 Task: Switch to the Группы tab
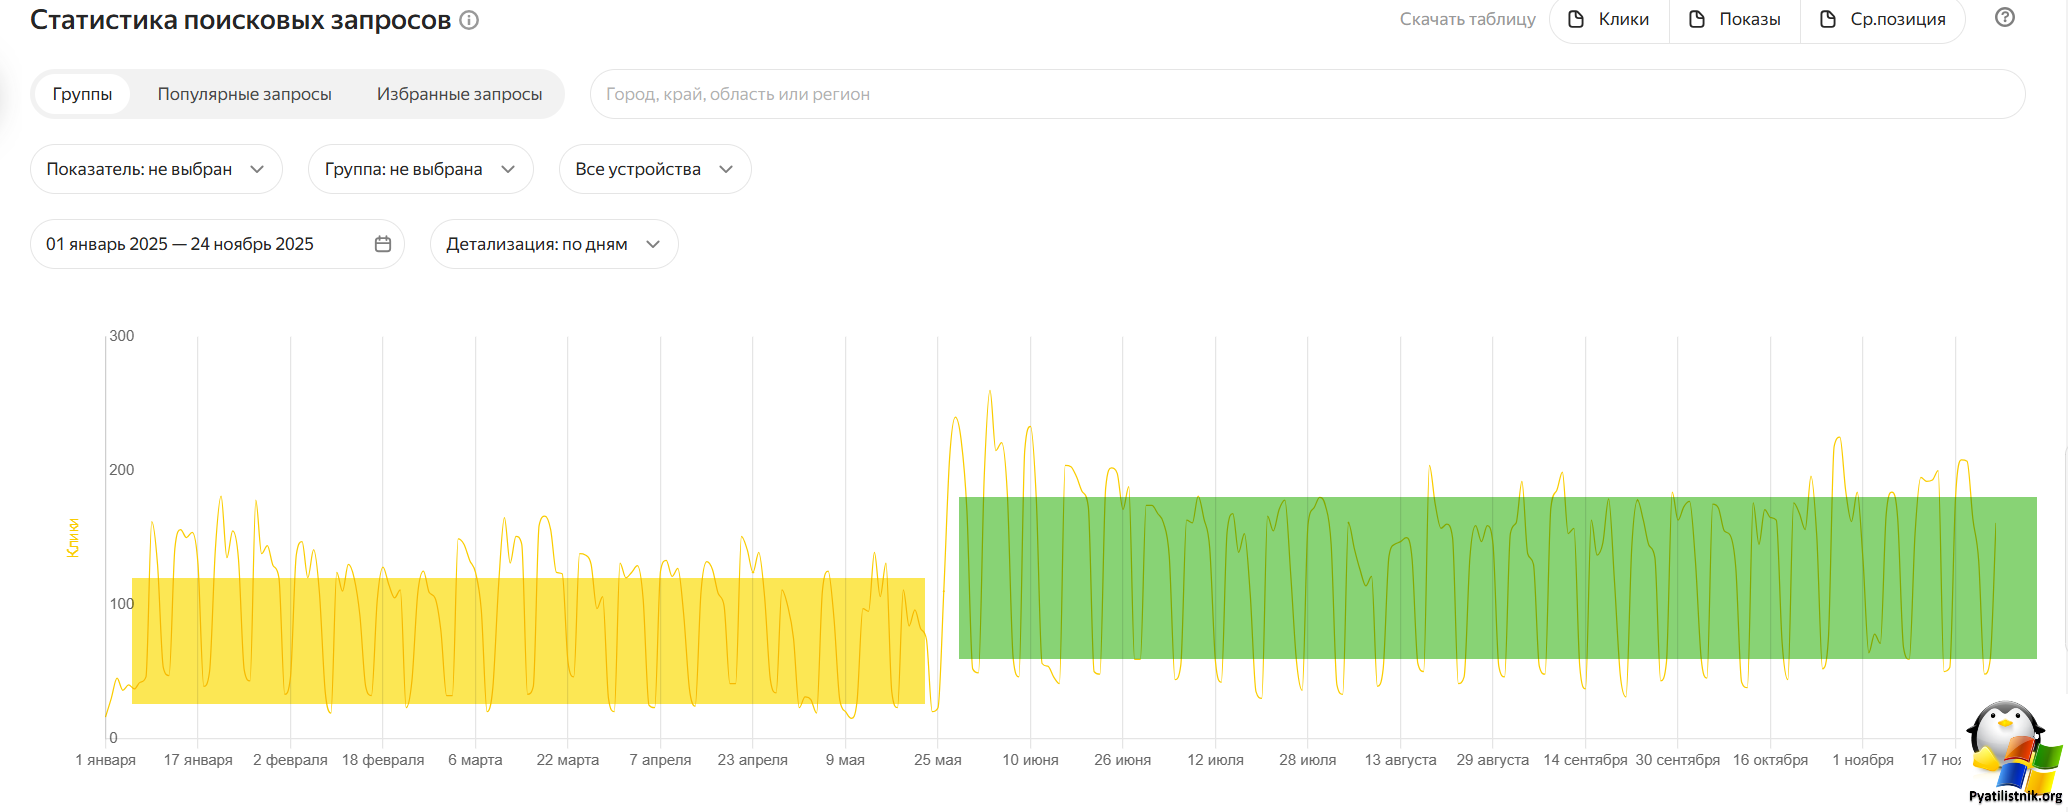(x=82, y=94)
